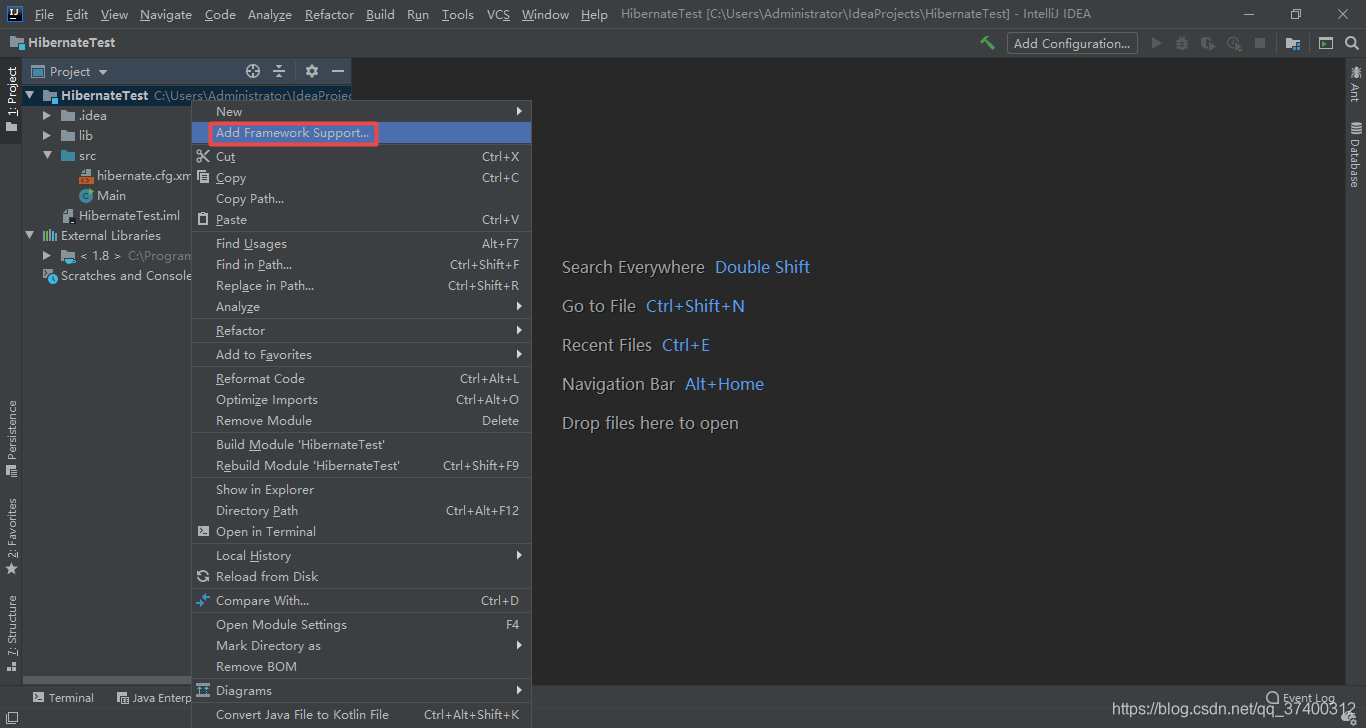Open Diagrams submenu
Screen dimensions: 1366x728
click(x=361, y=690)
